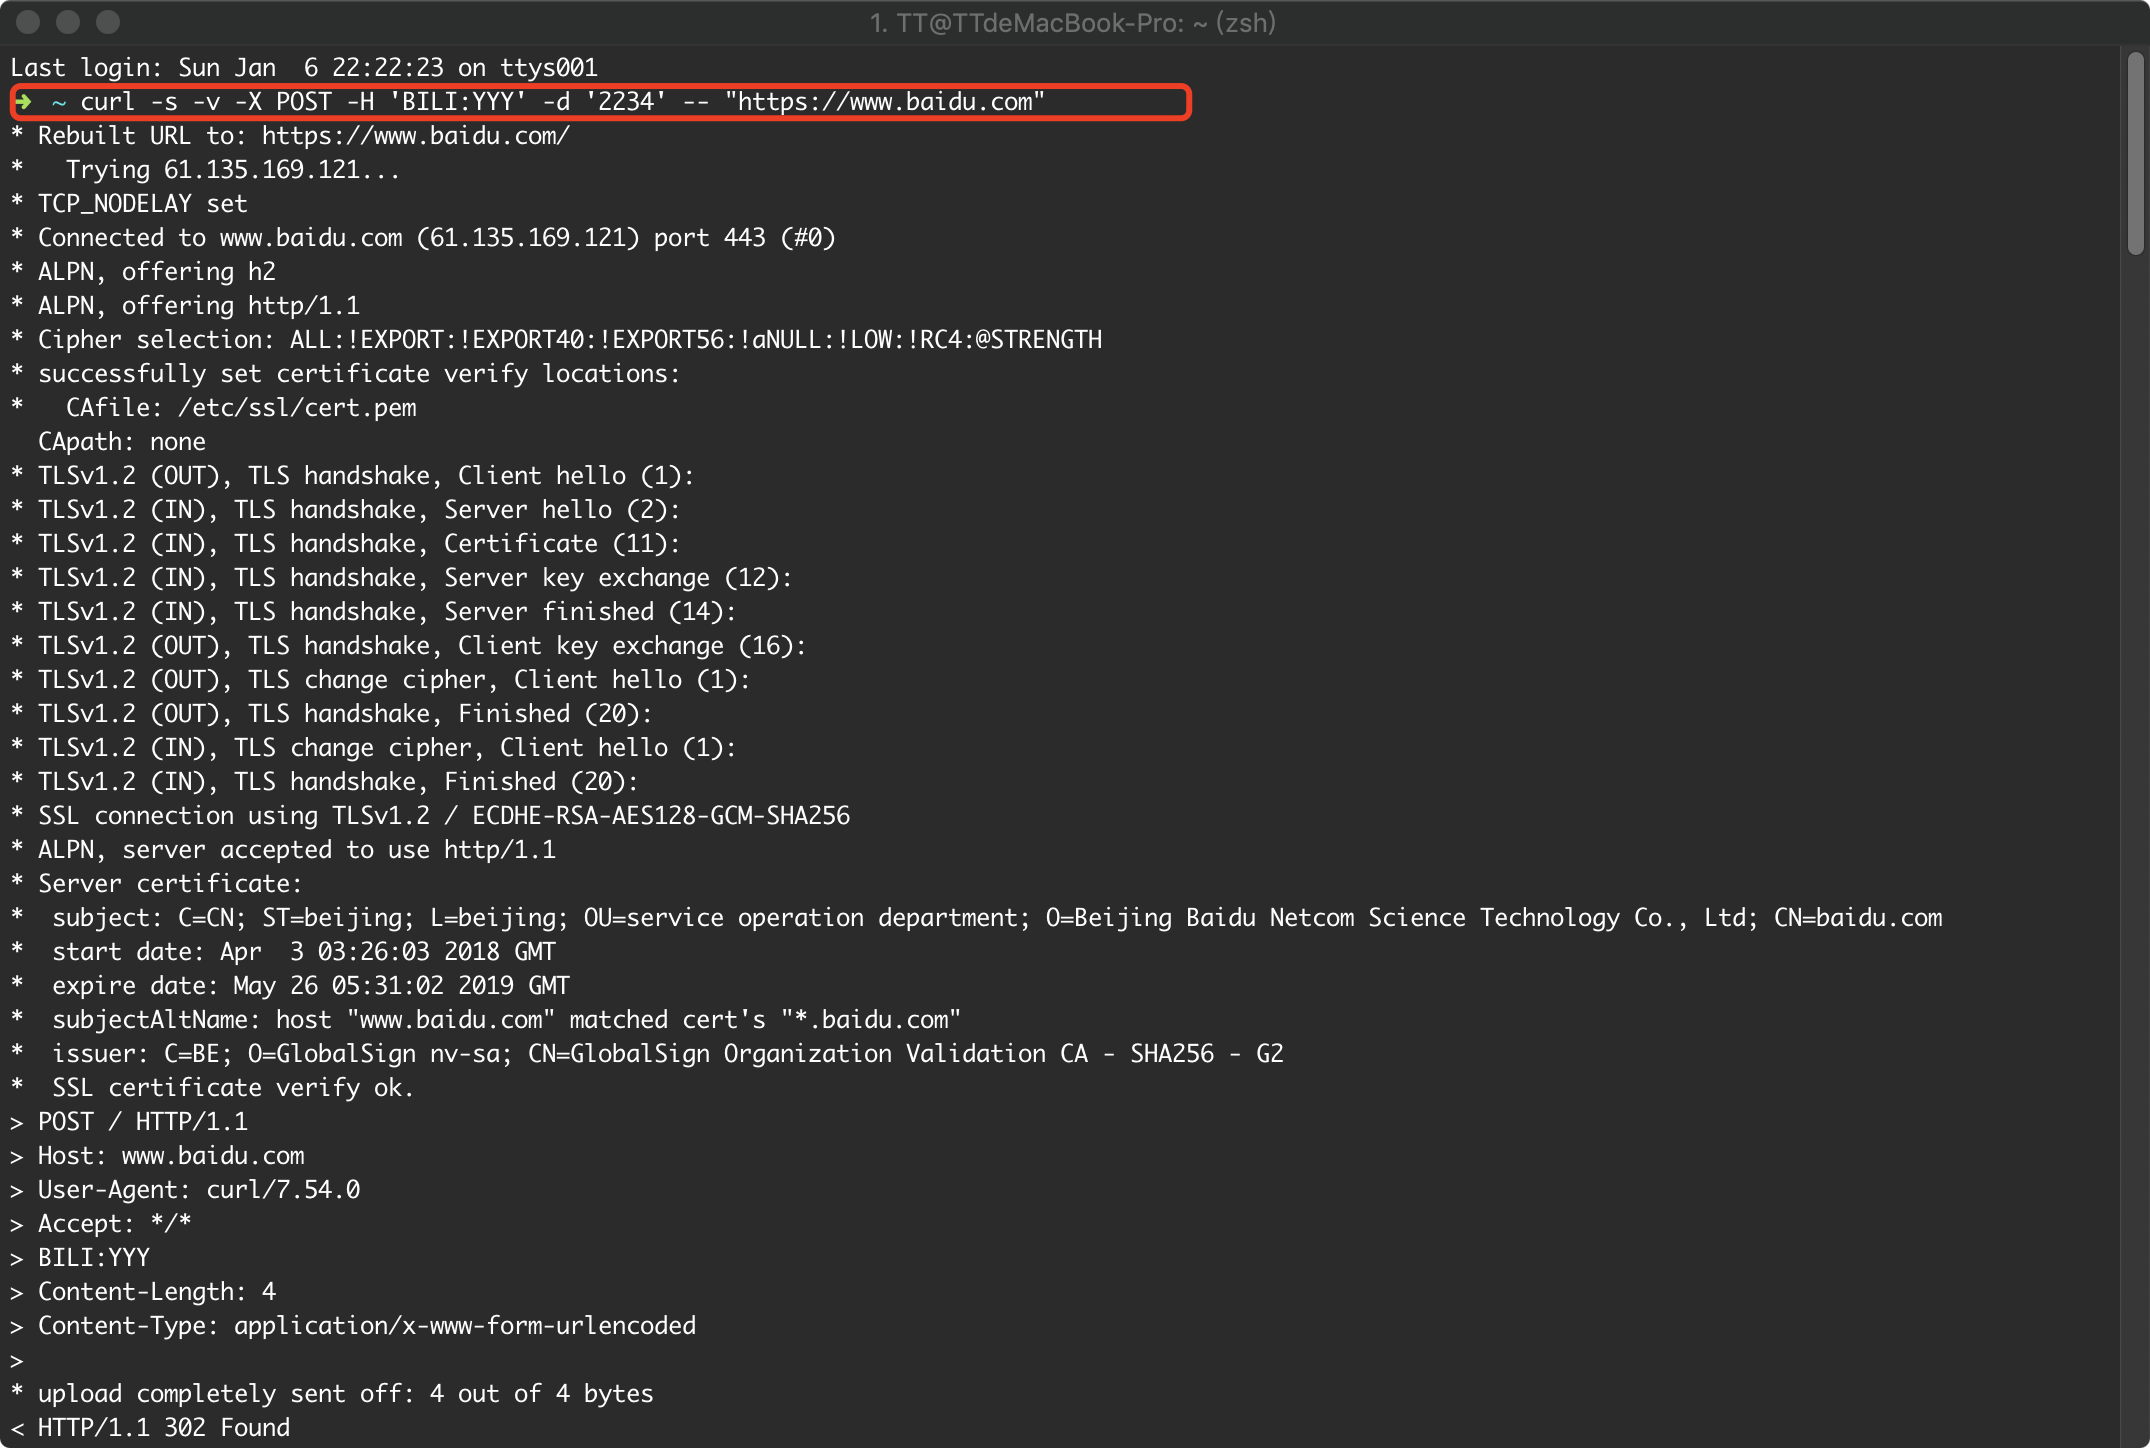Click 'Content-Type: application/x-www-form-urlencoded' line

point(353,1326)
